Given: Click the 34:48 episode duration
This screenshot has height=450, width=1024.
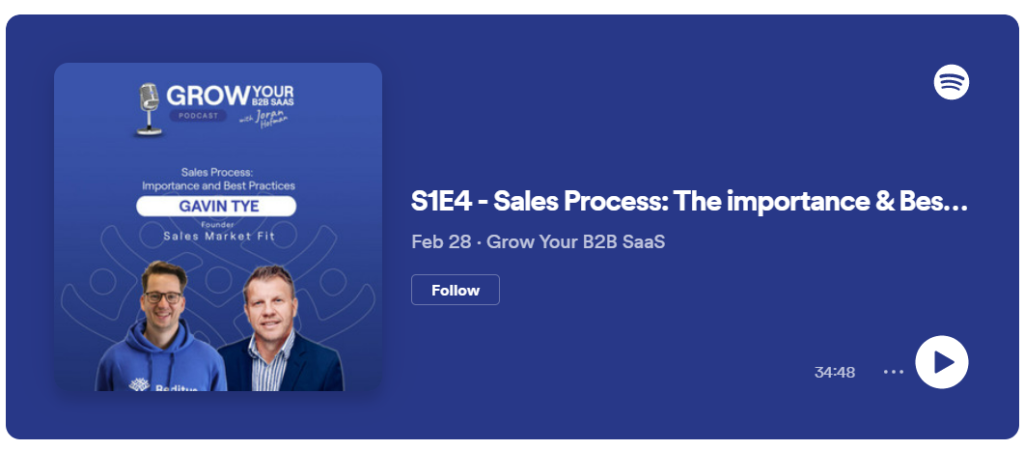Looking at the screenshot, I should click(834, 372).
